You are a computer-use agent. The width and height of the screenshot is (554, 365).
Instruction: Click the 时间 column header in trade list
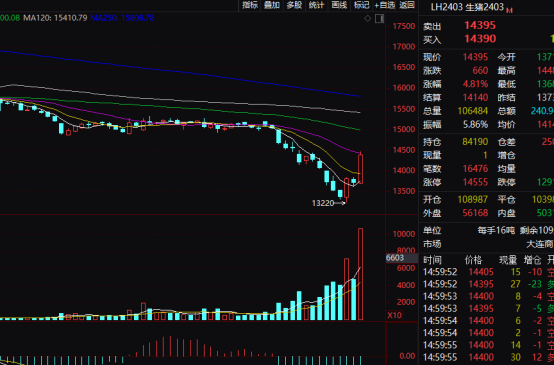point(432,260)
